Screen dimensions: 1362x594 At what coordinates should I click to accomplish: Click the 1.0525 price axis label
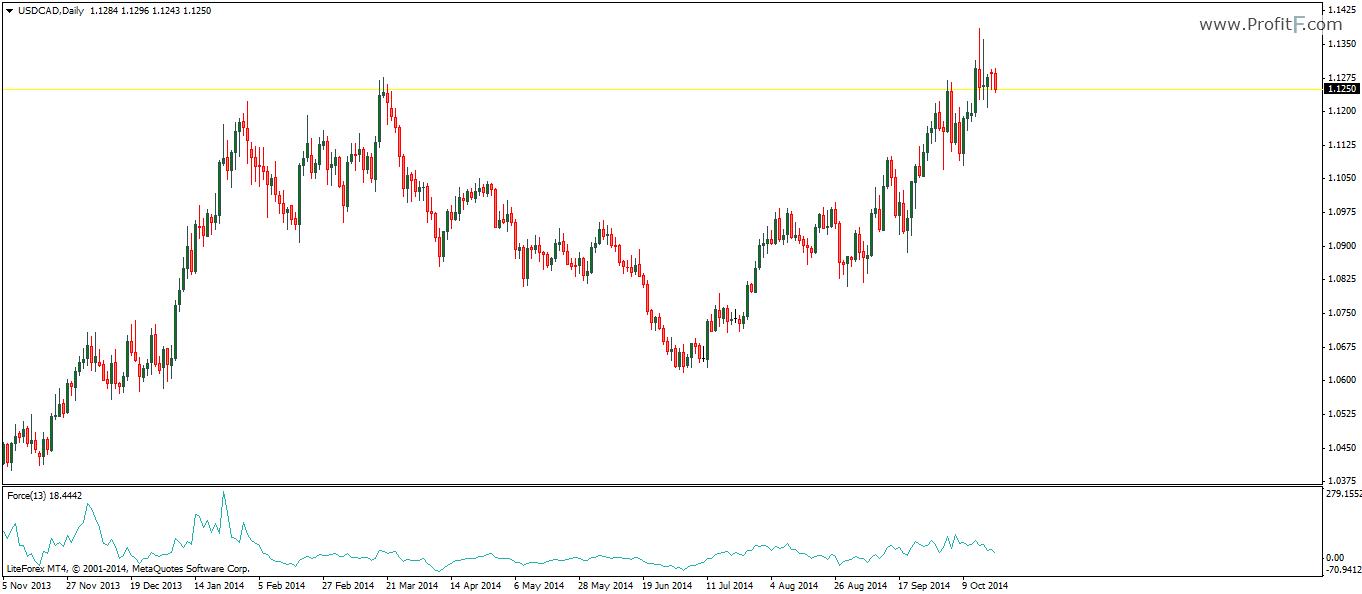tap(1342, 414)
